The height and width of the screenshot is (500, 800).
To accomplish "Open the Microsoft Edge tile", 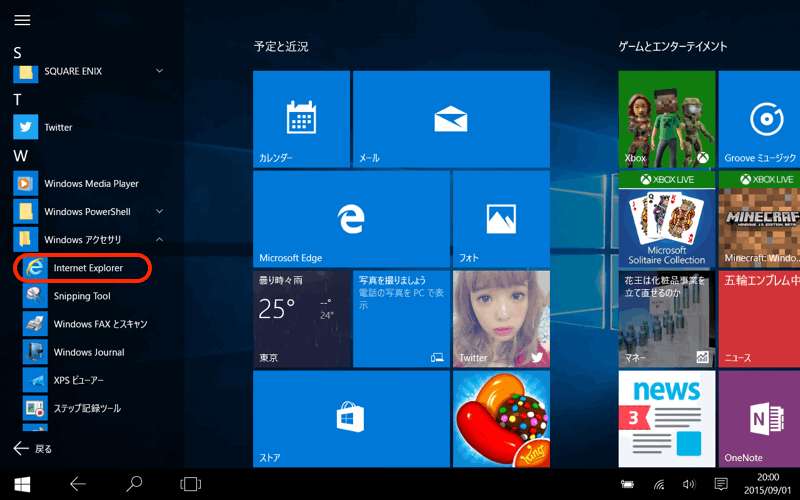I will tap(350, 219).
